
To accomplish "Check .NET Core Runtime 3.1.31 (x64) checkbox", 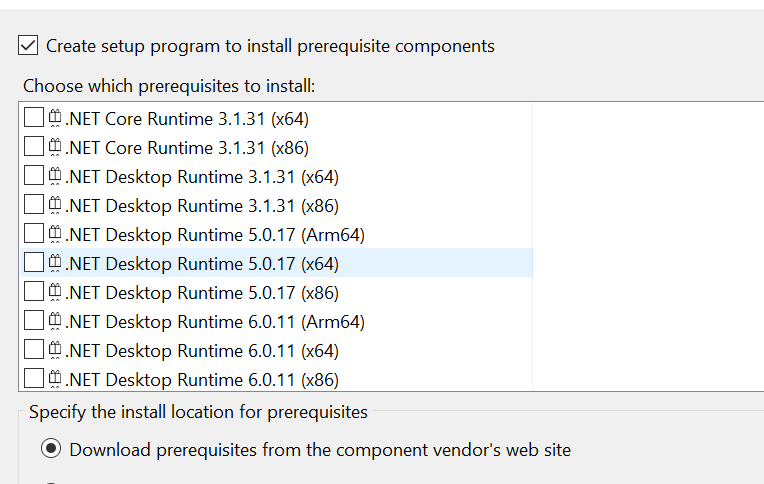I will [34, 119].
